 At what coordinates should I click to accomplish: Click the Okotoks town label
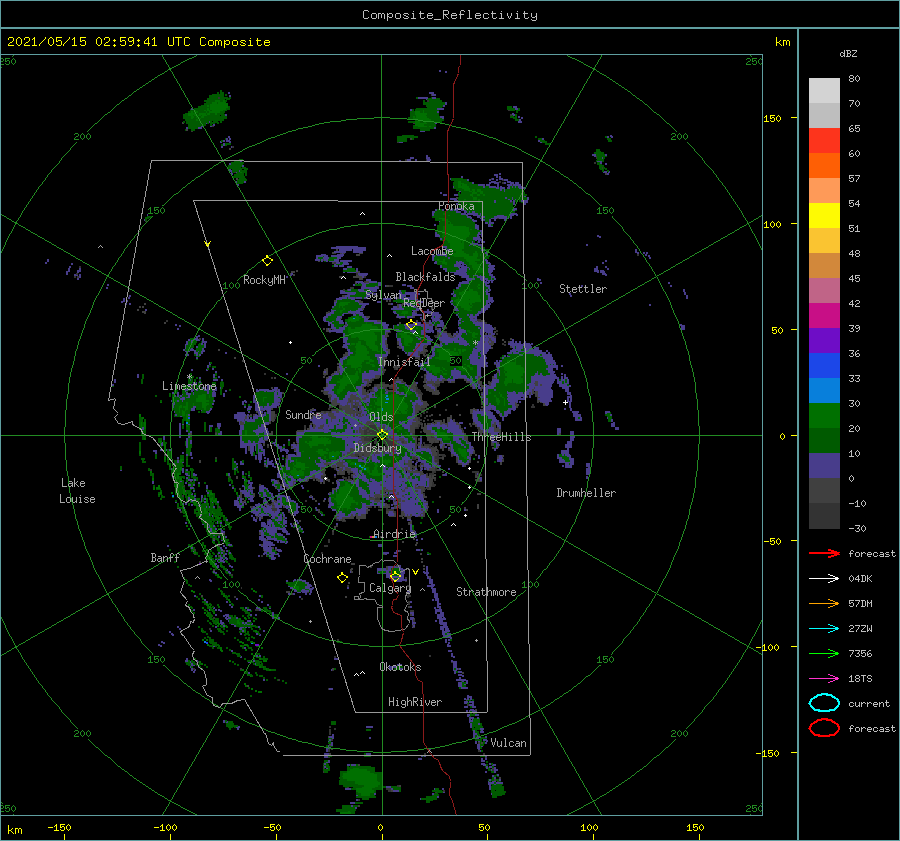pyautogui.click(x=400, y=667)
